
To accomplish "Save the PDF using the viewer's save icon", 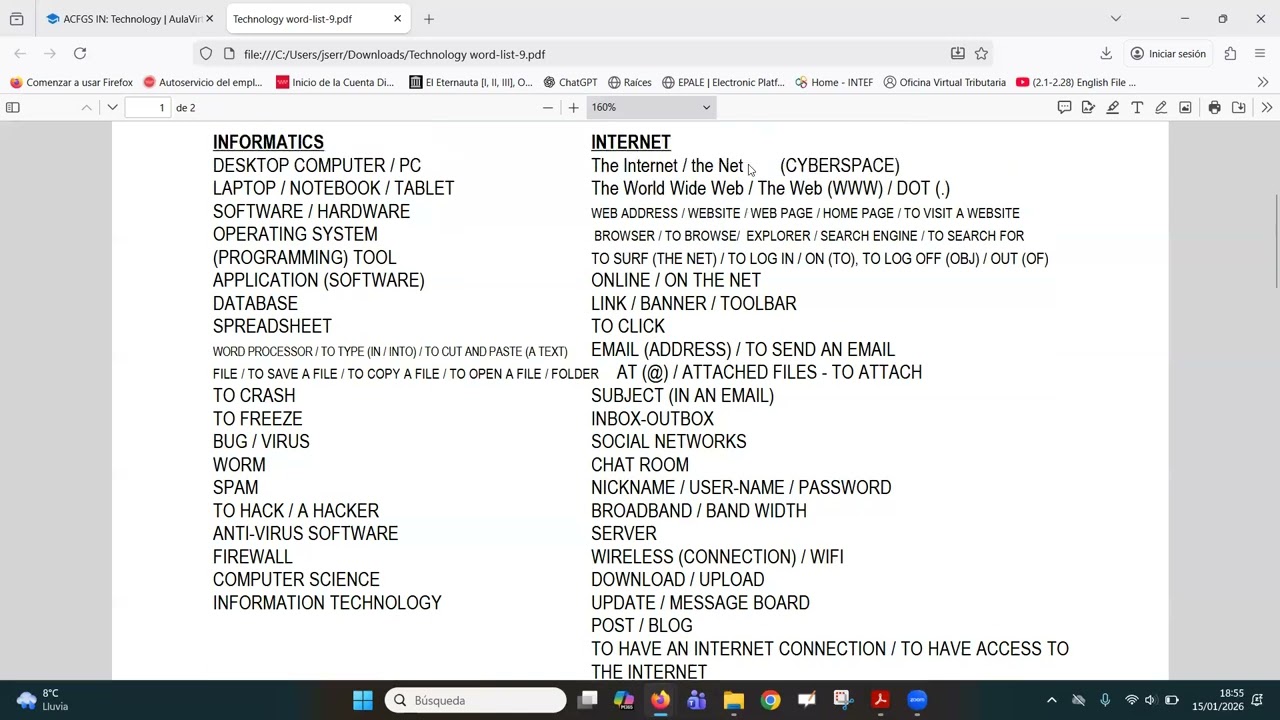I will tap(1239, 107).
